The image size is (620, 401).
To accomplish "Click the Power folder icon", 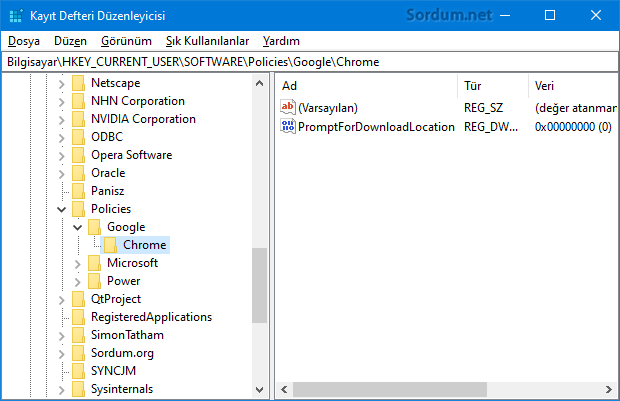I will pos(94,281).
